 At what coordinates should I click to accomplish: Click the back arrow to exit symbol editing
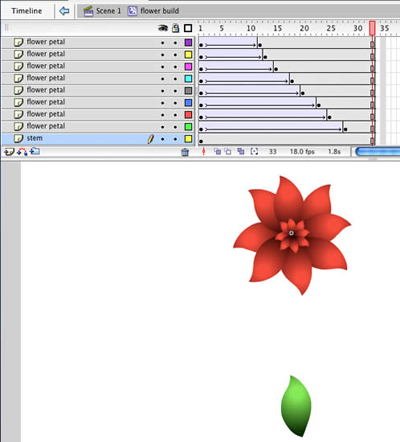coord(64,11)
